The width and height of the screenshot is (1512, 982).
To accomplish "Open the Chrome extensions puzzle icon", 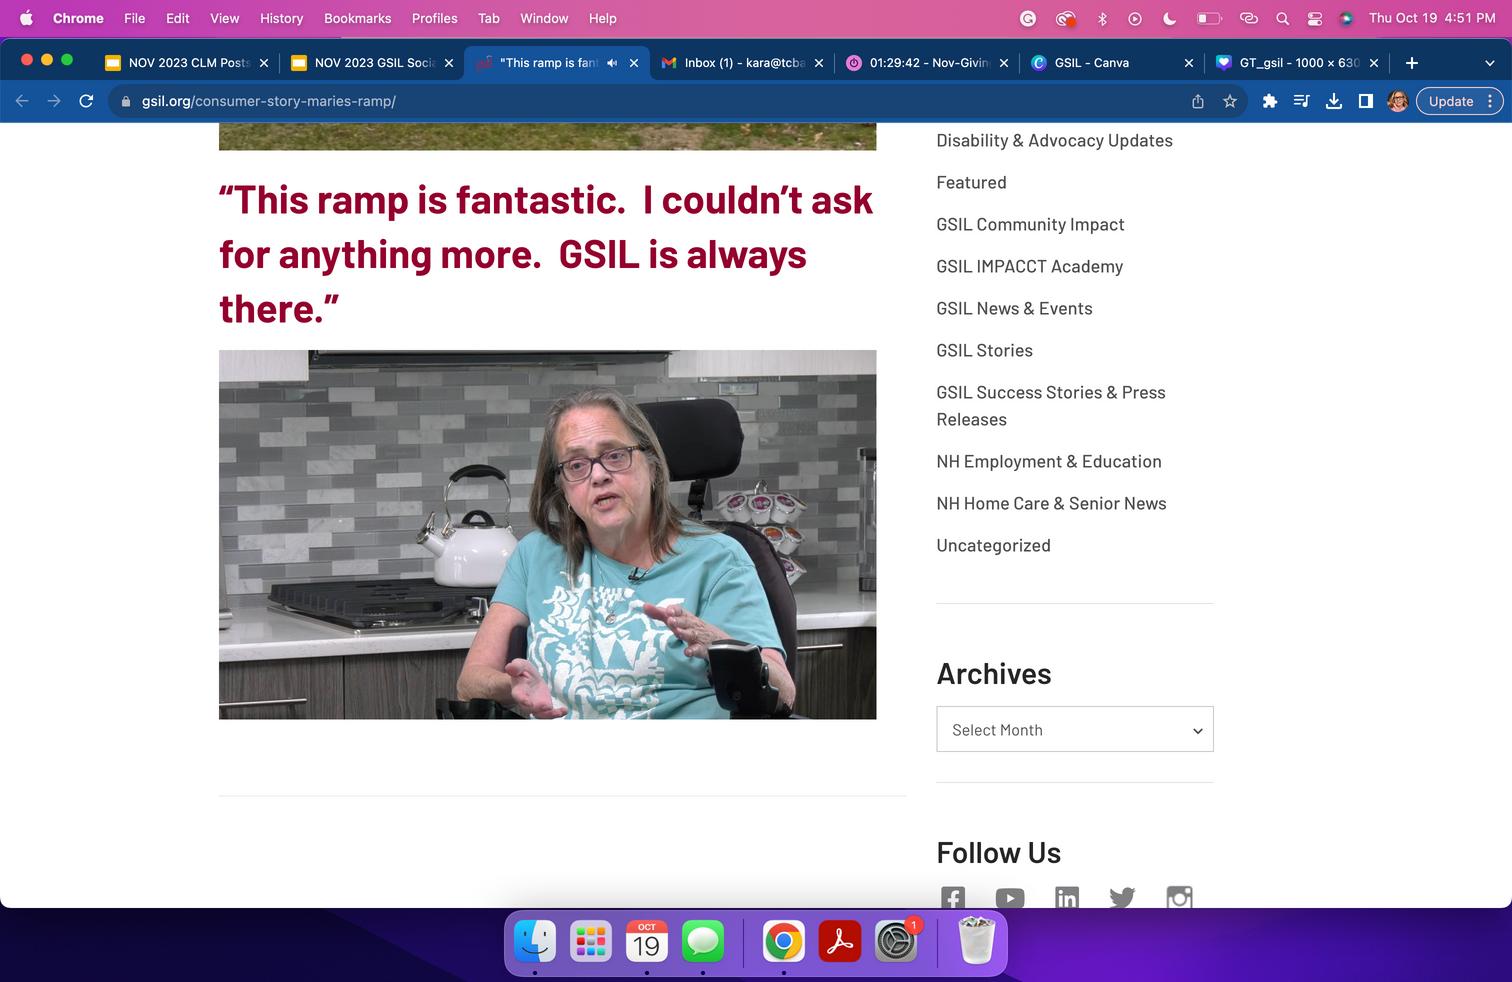I will tap(1270, 101).
